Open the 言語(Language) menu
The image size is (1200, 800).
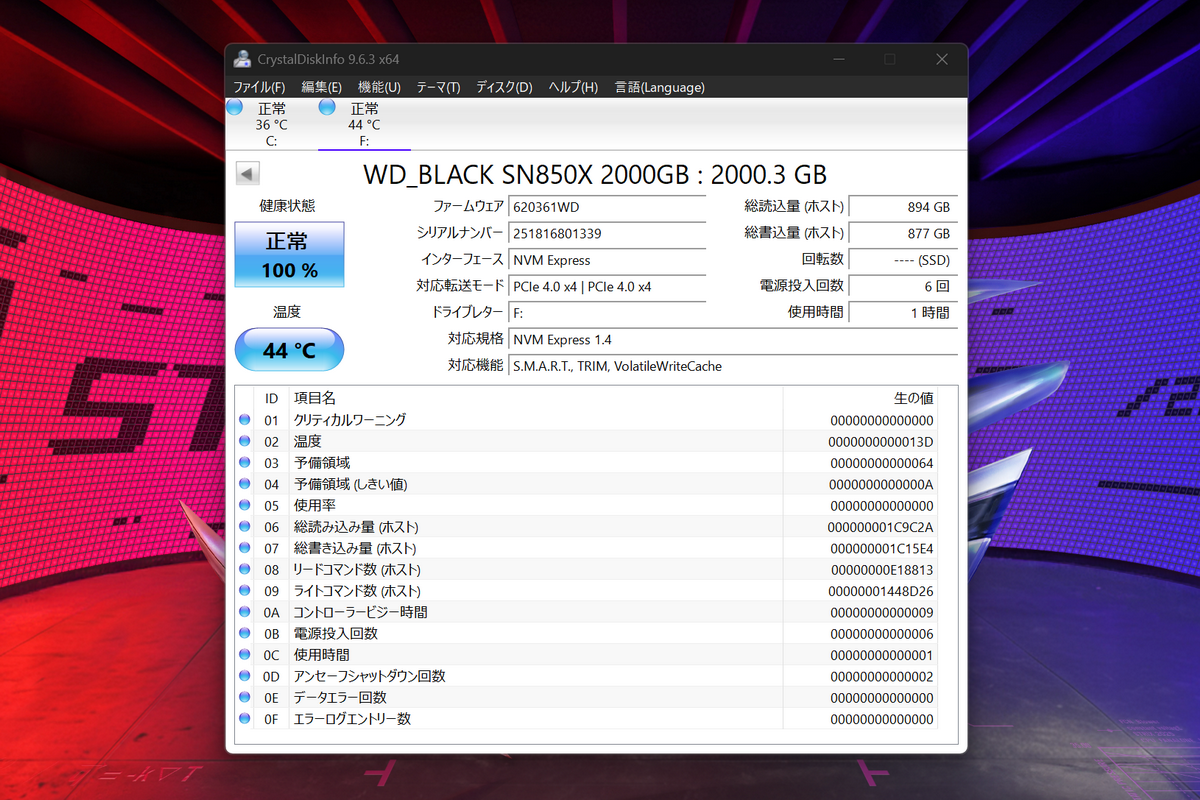(x=659, y=87)
